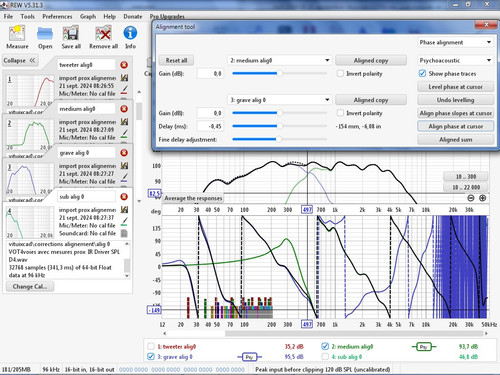Open the Preferences menu
500x375 pixels.
tap(57, 16)
